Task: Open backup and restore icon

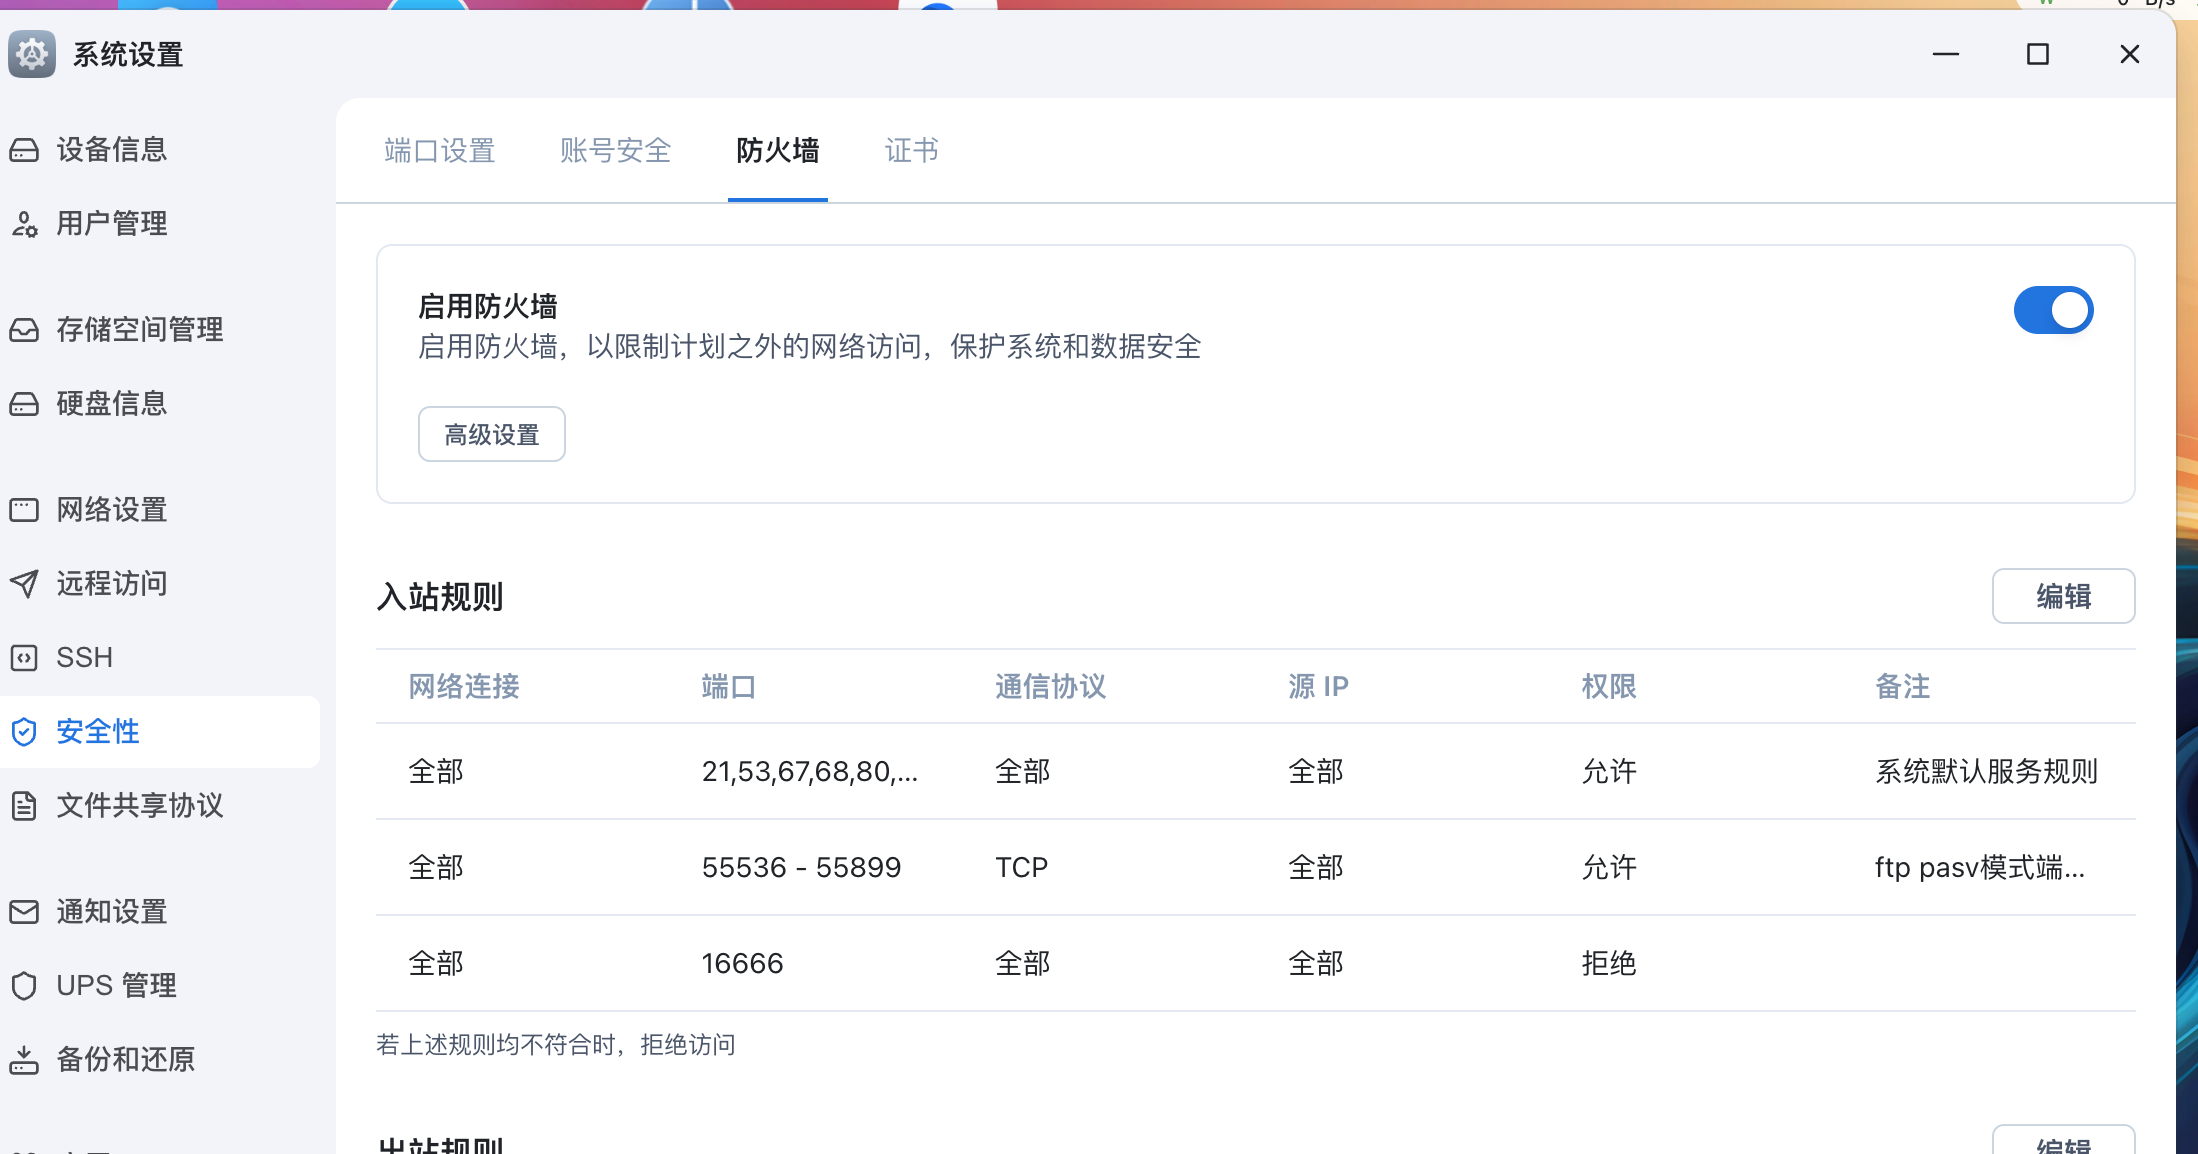Action: point(24,1060)
